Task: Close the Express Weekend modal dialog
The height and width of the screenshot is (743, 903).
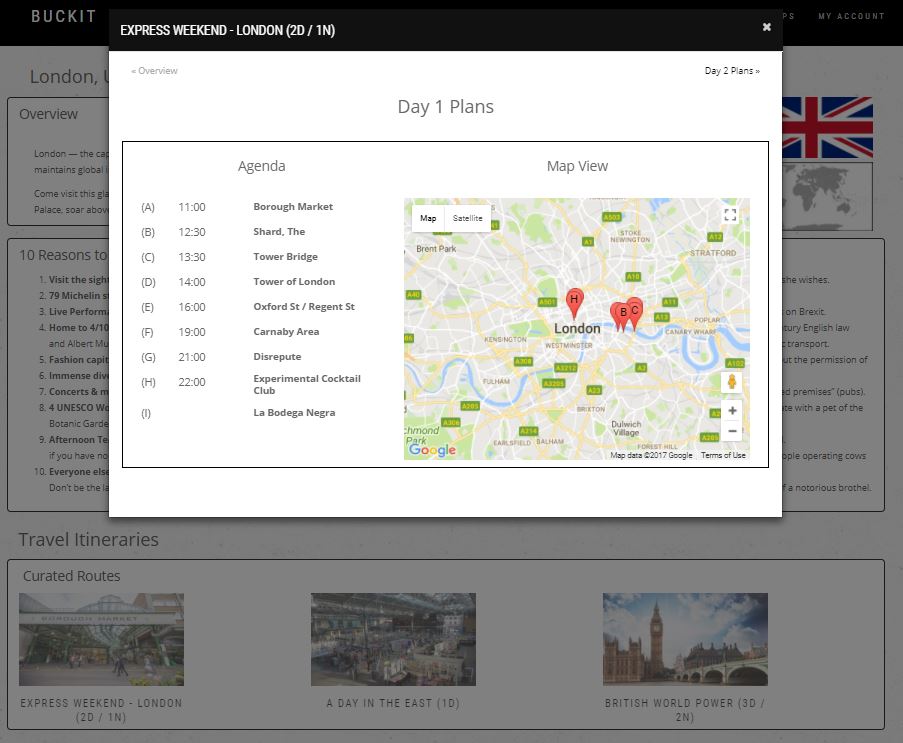Action: (x=767, y=27)
